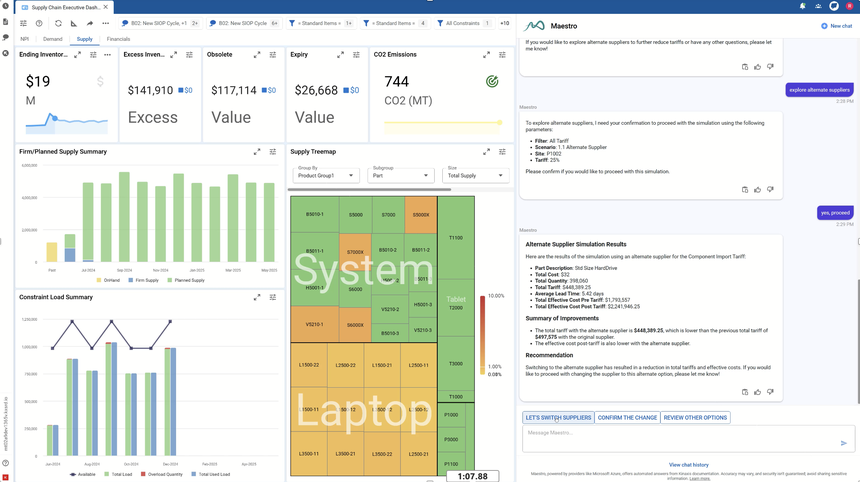The height and width of the screenshot is (482, 860).
Task: Open collaborators people icon in header
Action: [x=818, y=6]
